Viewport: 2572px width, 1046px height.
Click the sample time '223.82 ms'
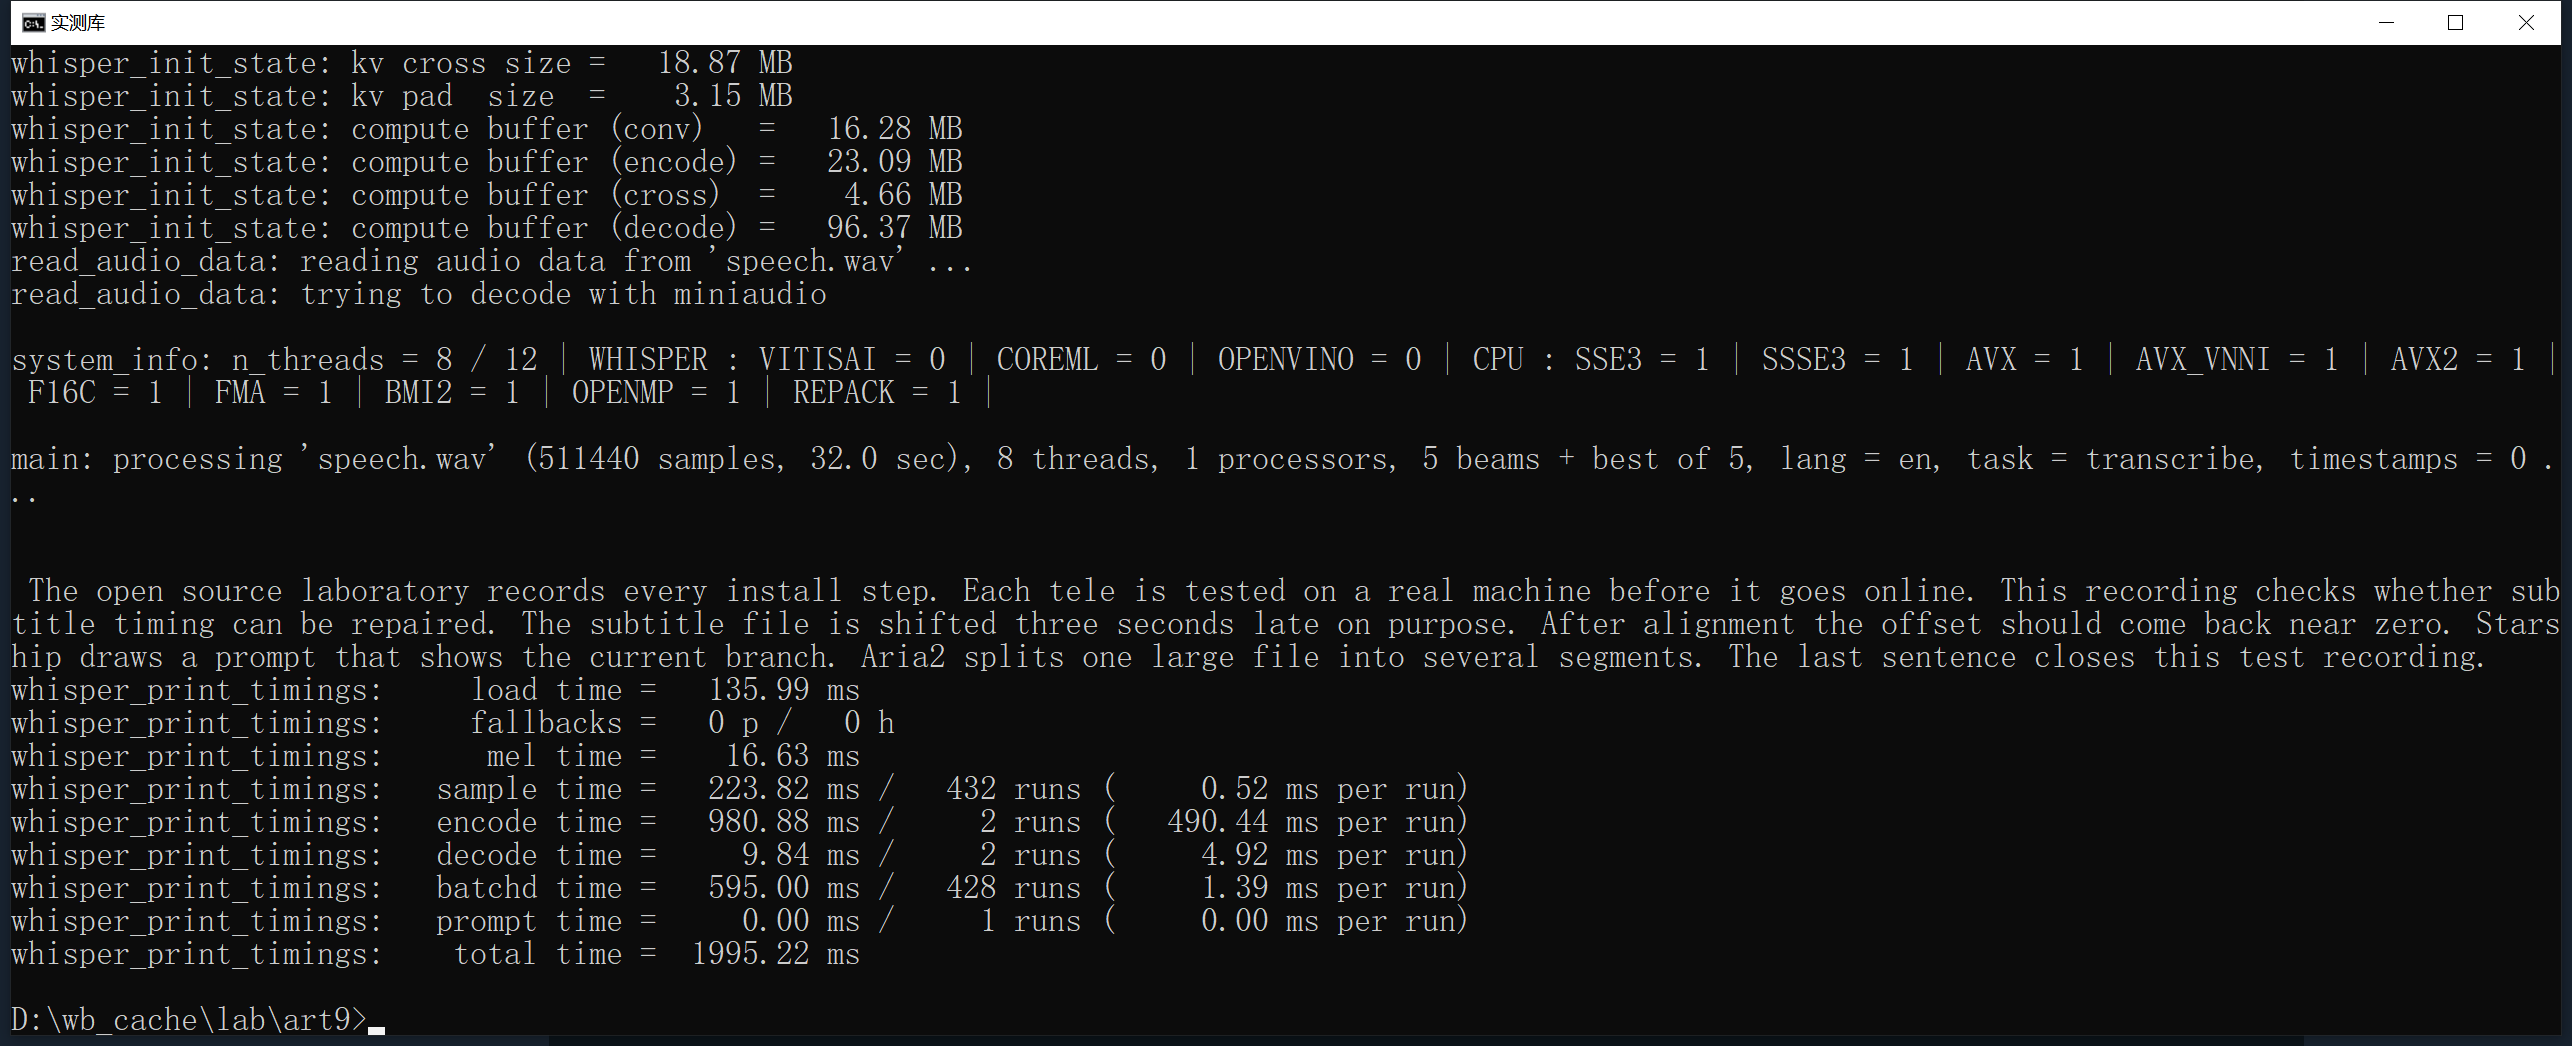(x=784, y=788)
